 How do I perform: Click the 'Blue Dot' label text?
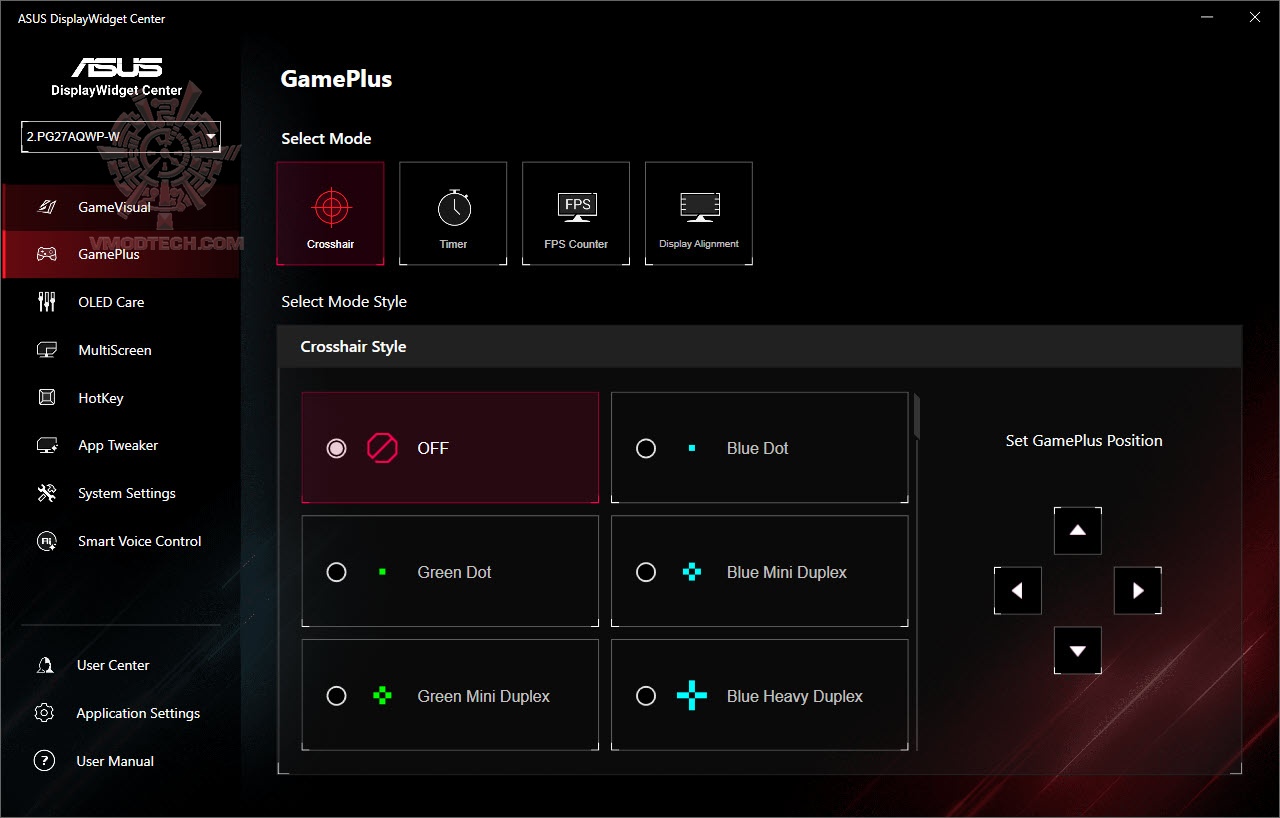758,448
